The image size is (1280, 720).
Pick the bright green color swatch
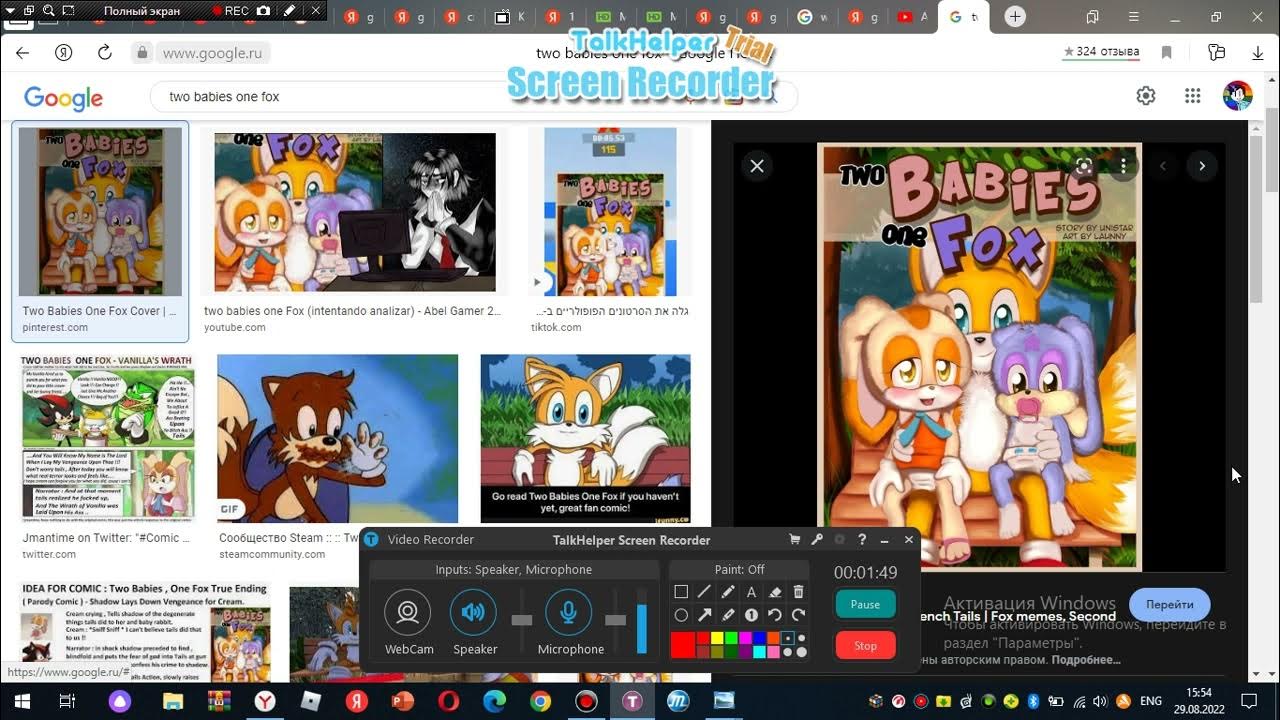(732, 638)
